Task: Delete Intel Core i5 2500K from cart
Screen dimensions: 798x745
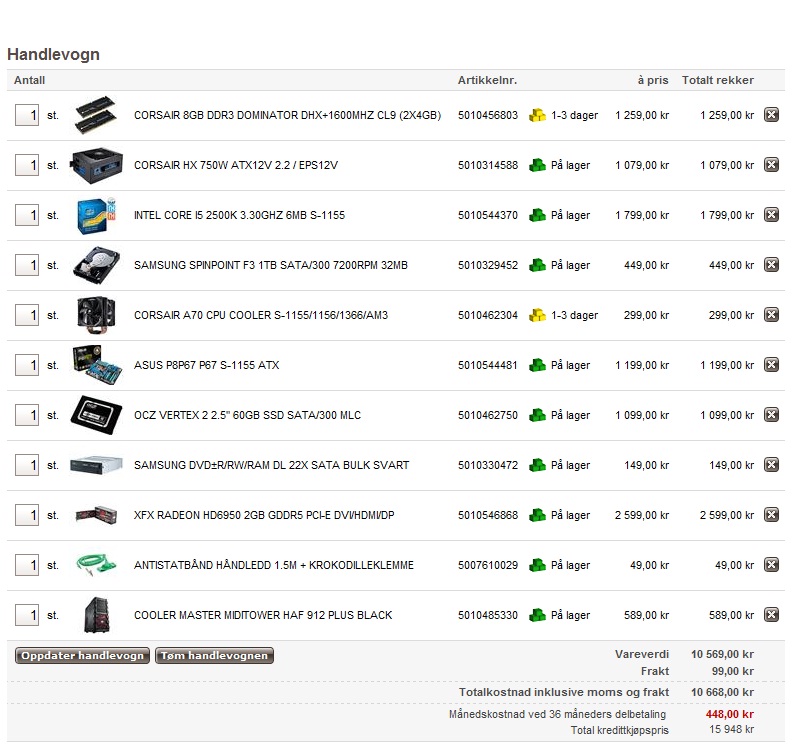Action: [772, 214]
